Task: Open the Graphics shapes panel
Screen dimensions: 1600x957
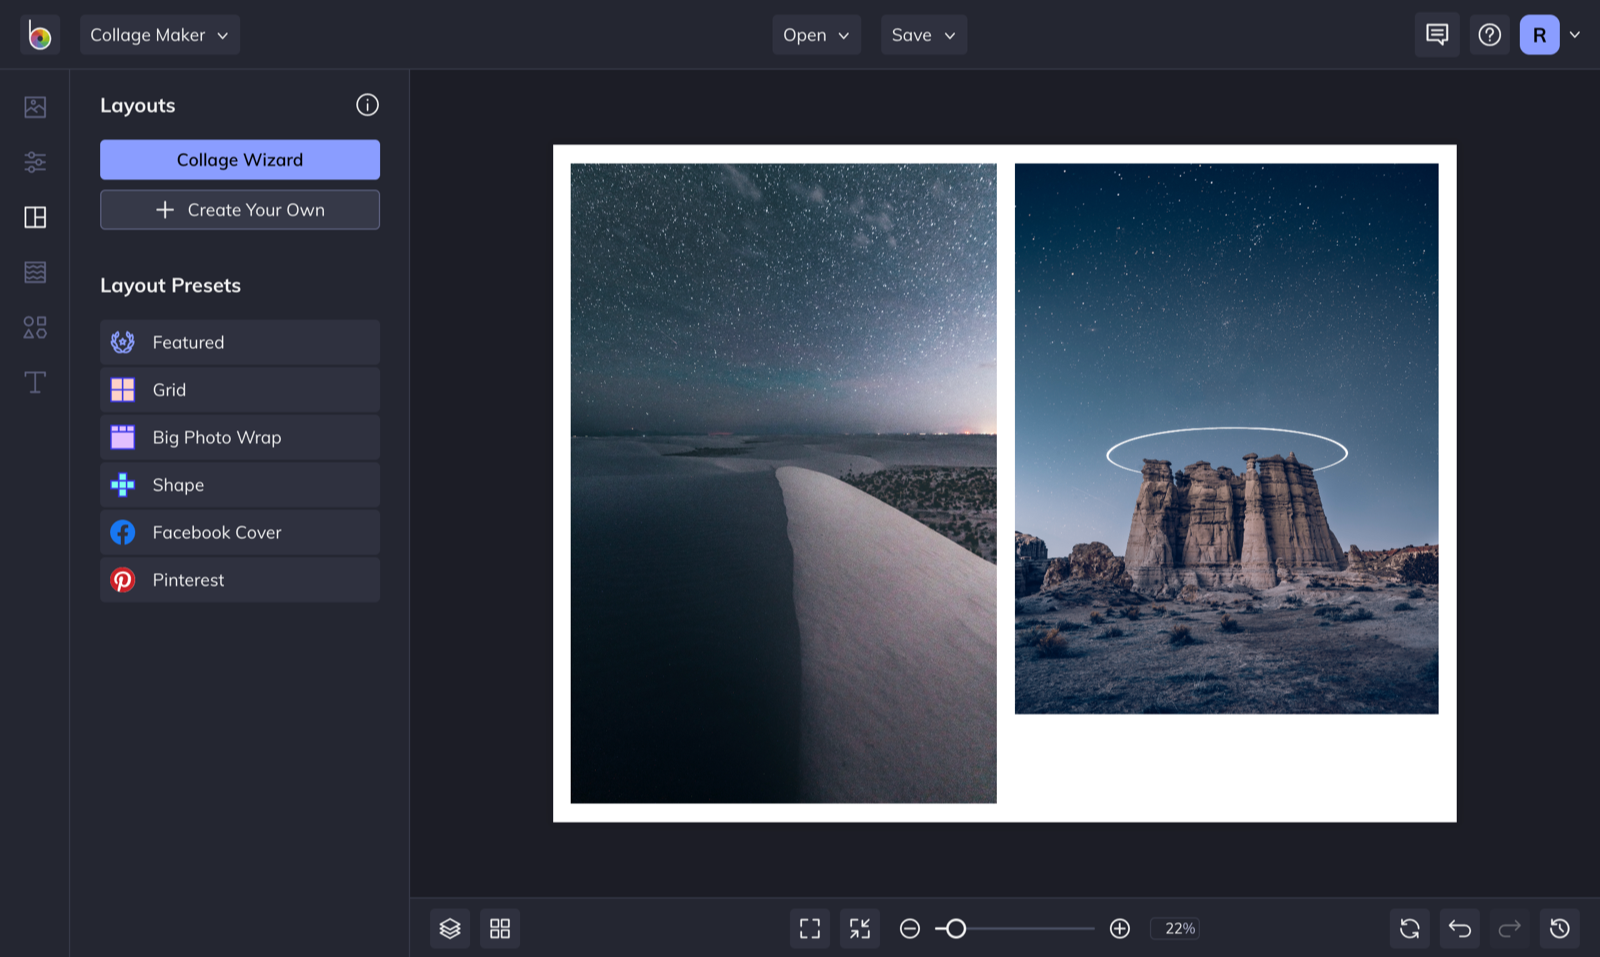Action: pos(34,327)
